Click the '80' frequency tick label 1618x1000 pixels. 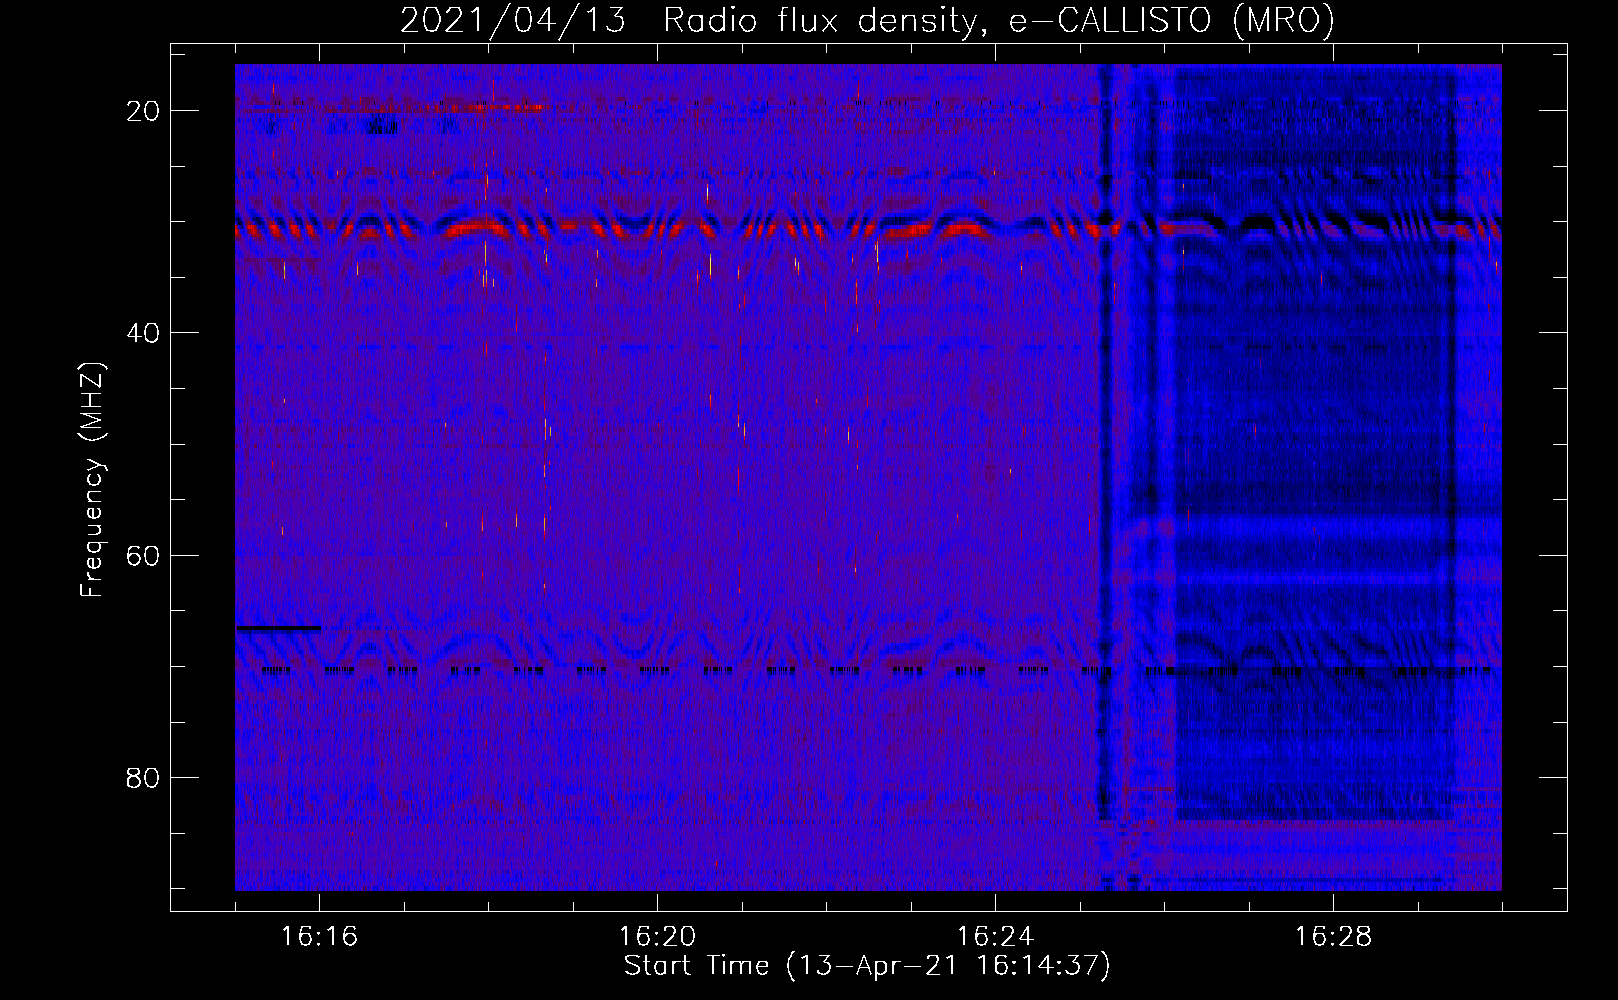pyautogui.click(x=143, y=778)
